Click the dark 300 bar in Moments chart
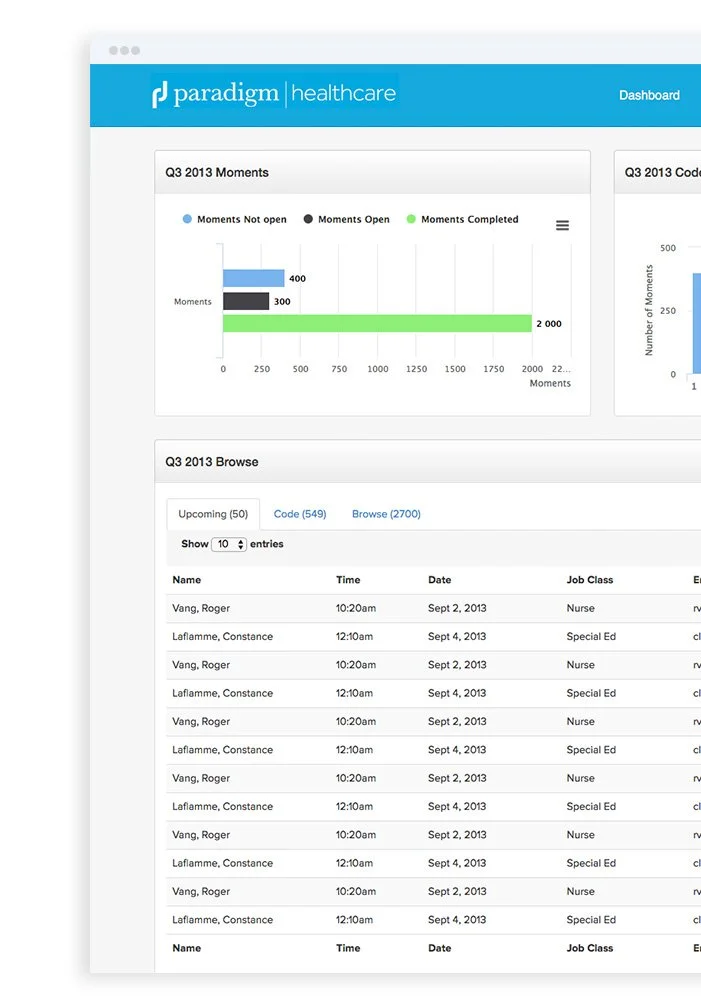This screenshot has height=1008, width=701. pos(246,301)
